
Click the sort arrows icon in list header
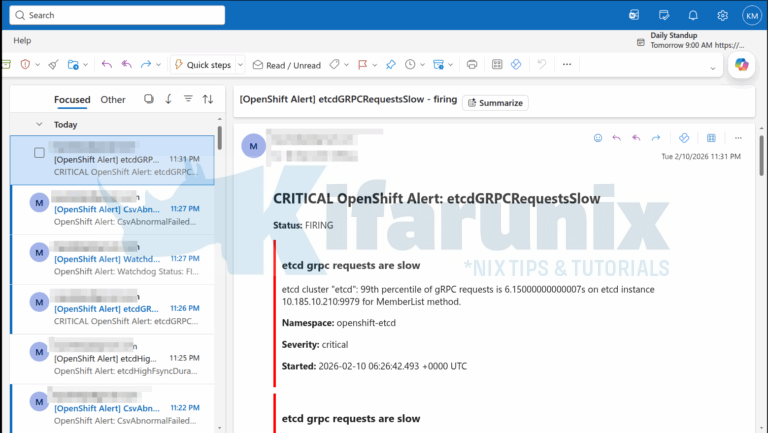click(x=208, y=99)
